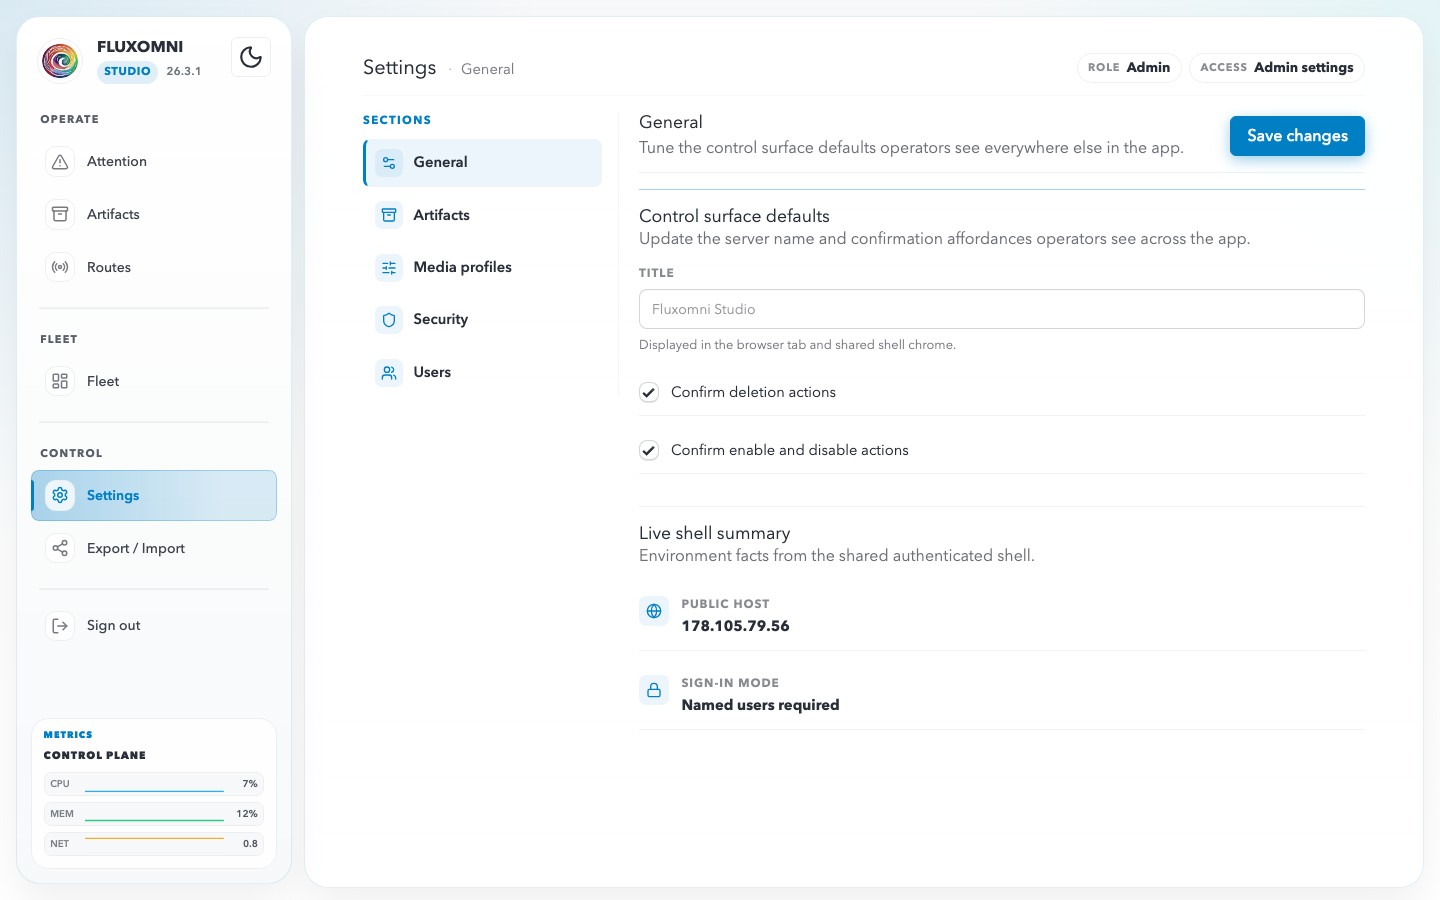Click the Sign out door arrow icon
Viewport: 1440px width, 900px height.
point(60,626)
